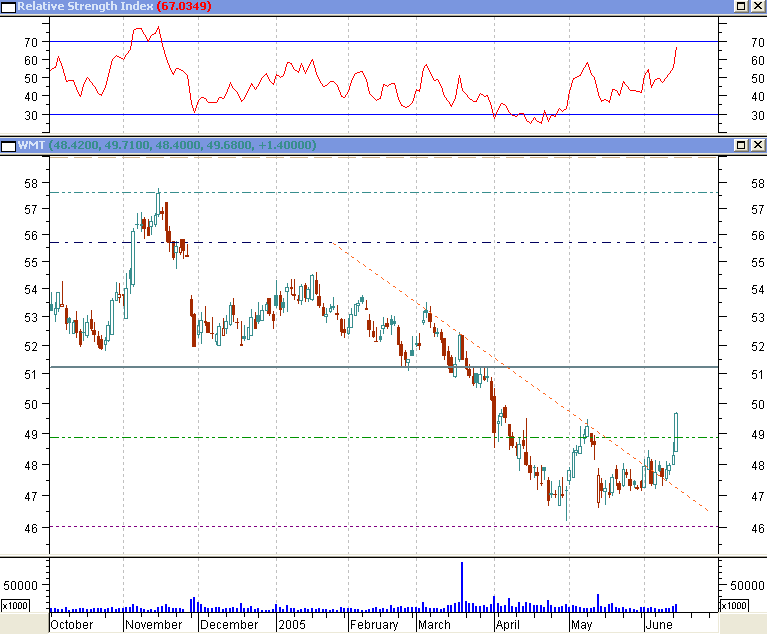The image size is (767, 634).
Task: Click the WMT price values in title bar
Action: coord(182,145)
